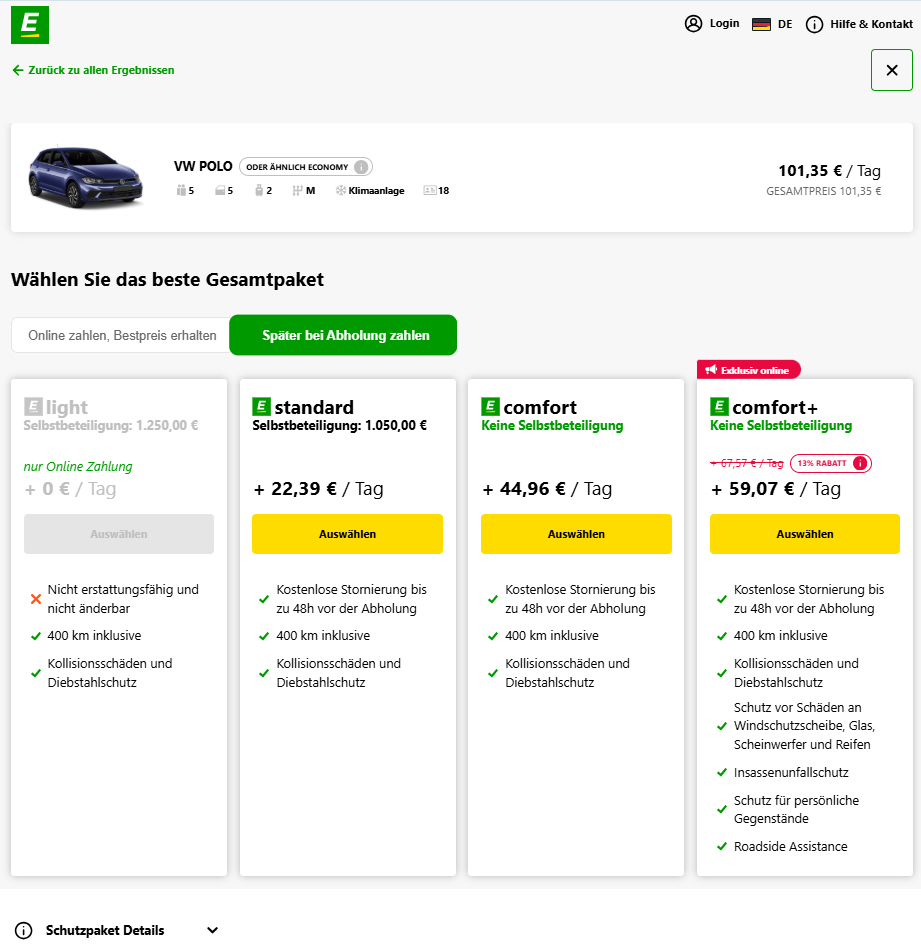Click Wählen Sie das beste Gesamtpaket heading

click(168, 279)
